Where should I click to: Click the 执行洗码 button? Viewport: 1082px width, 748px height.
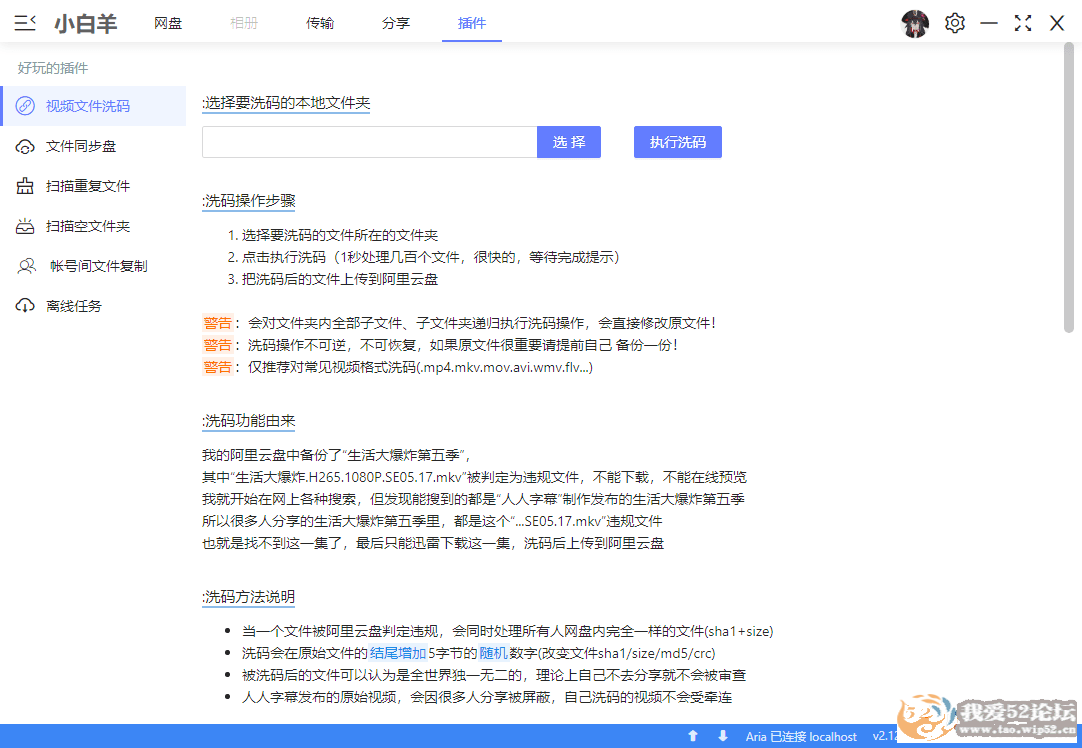[x=678, y=142]
